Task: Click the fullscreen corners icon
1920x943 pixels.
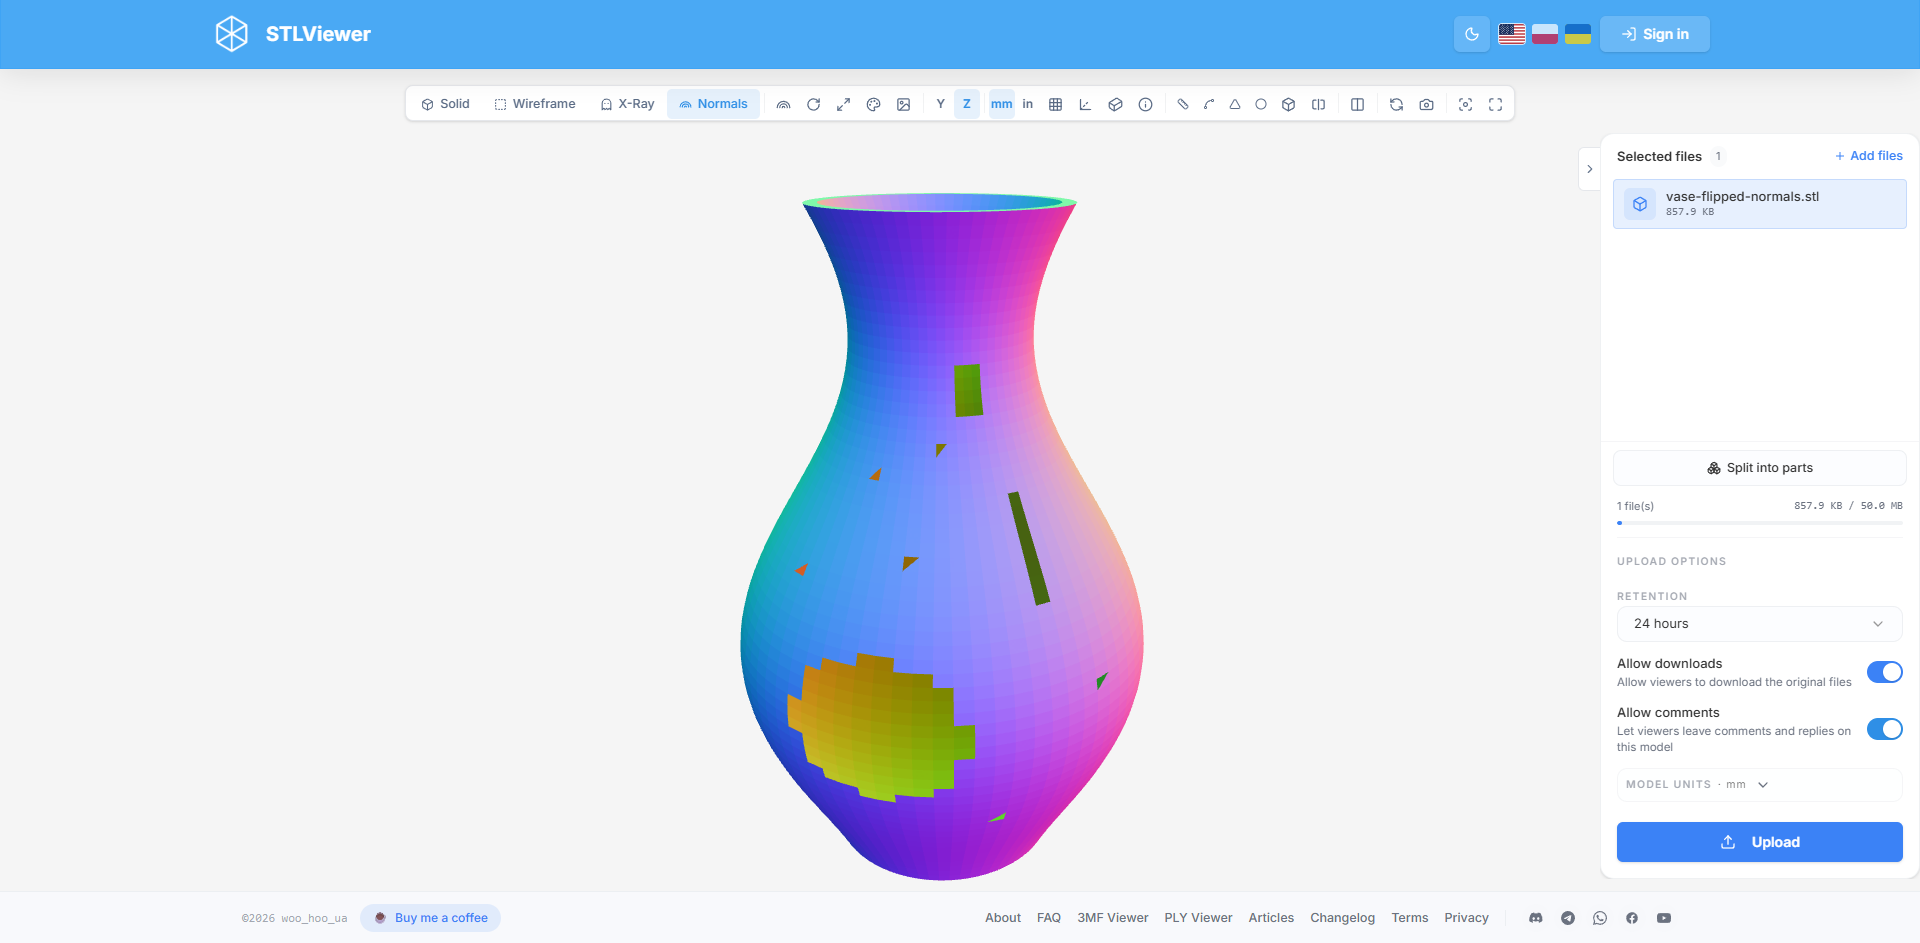Action: [1495, 104]
